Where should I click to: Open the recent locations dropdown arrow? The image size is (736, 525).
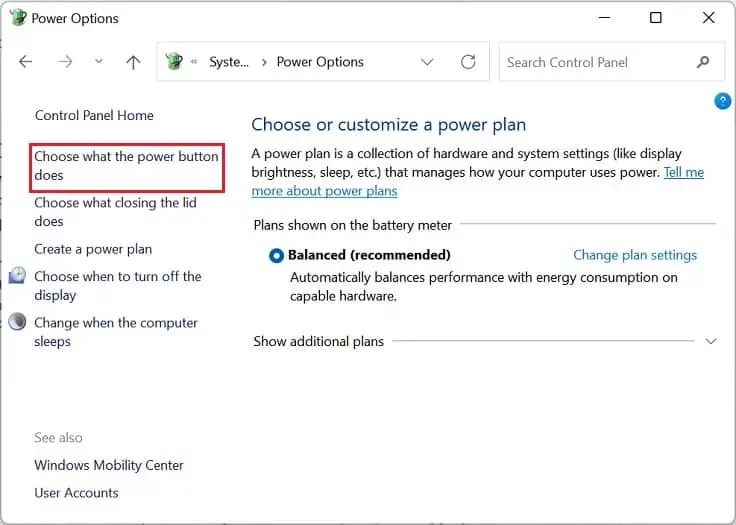click(x=98, y=62)
